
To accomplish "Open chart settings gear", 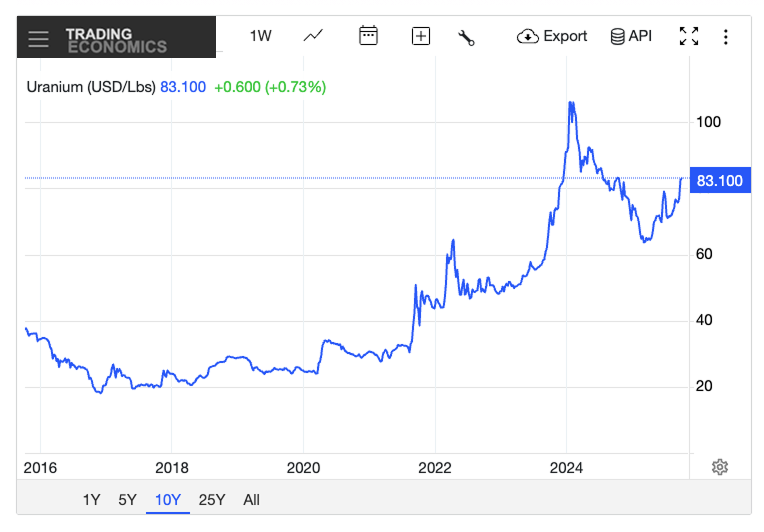I will [720, 467].
